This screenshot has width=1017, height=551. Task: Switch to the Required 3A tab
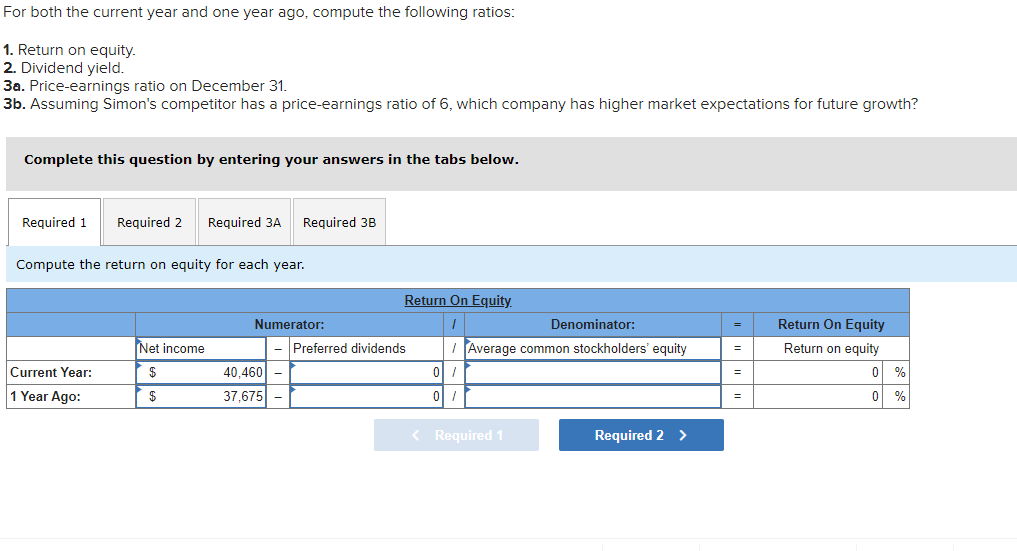pyautogui.click(x=245, y=222)
